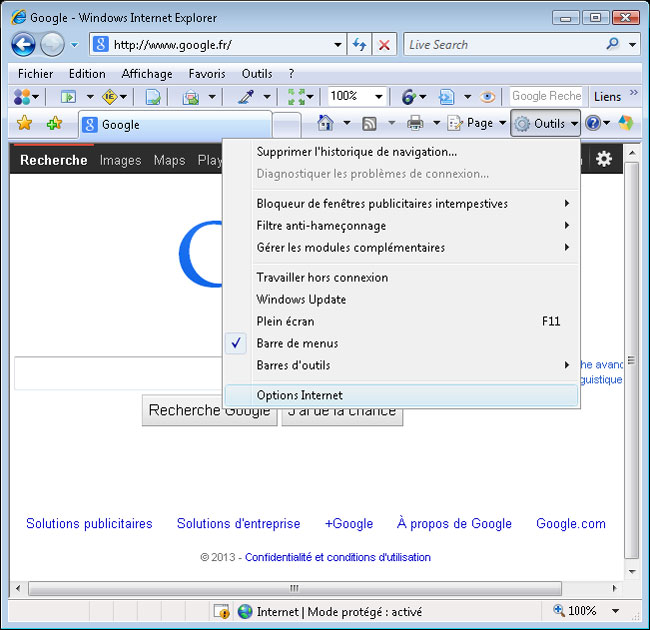This screenshot has width=650, height=630.
Task: Open the Edition menu
Action: click(87, 74)
